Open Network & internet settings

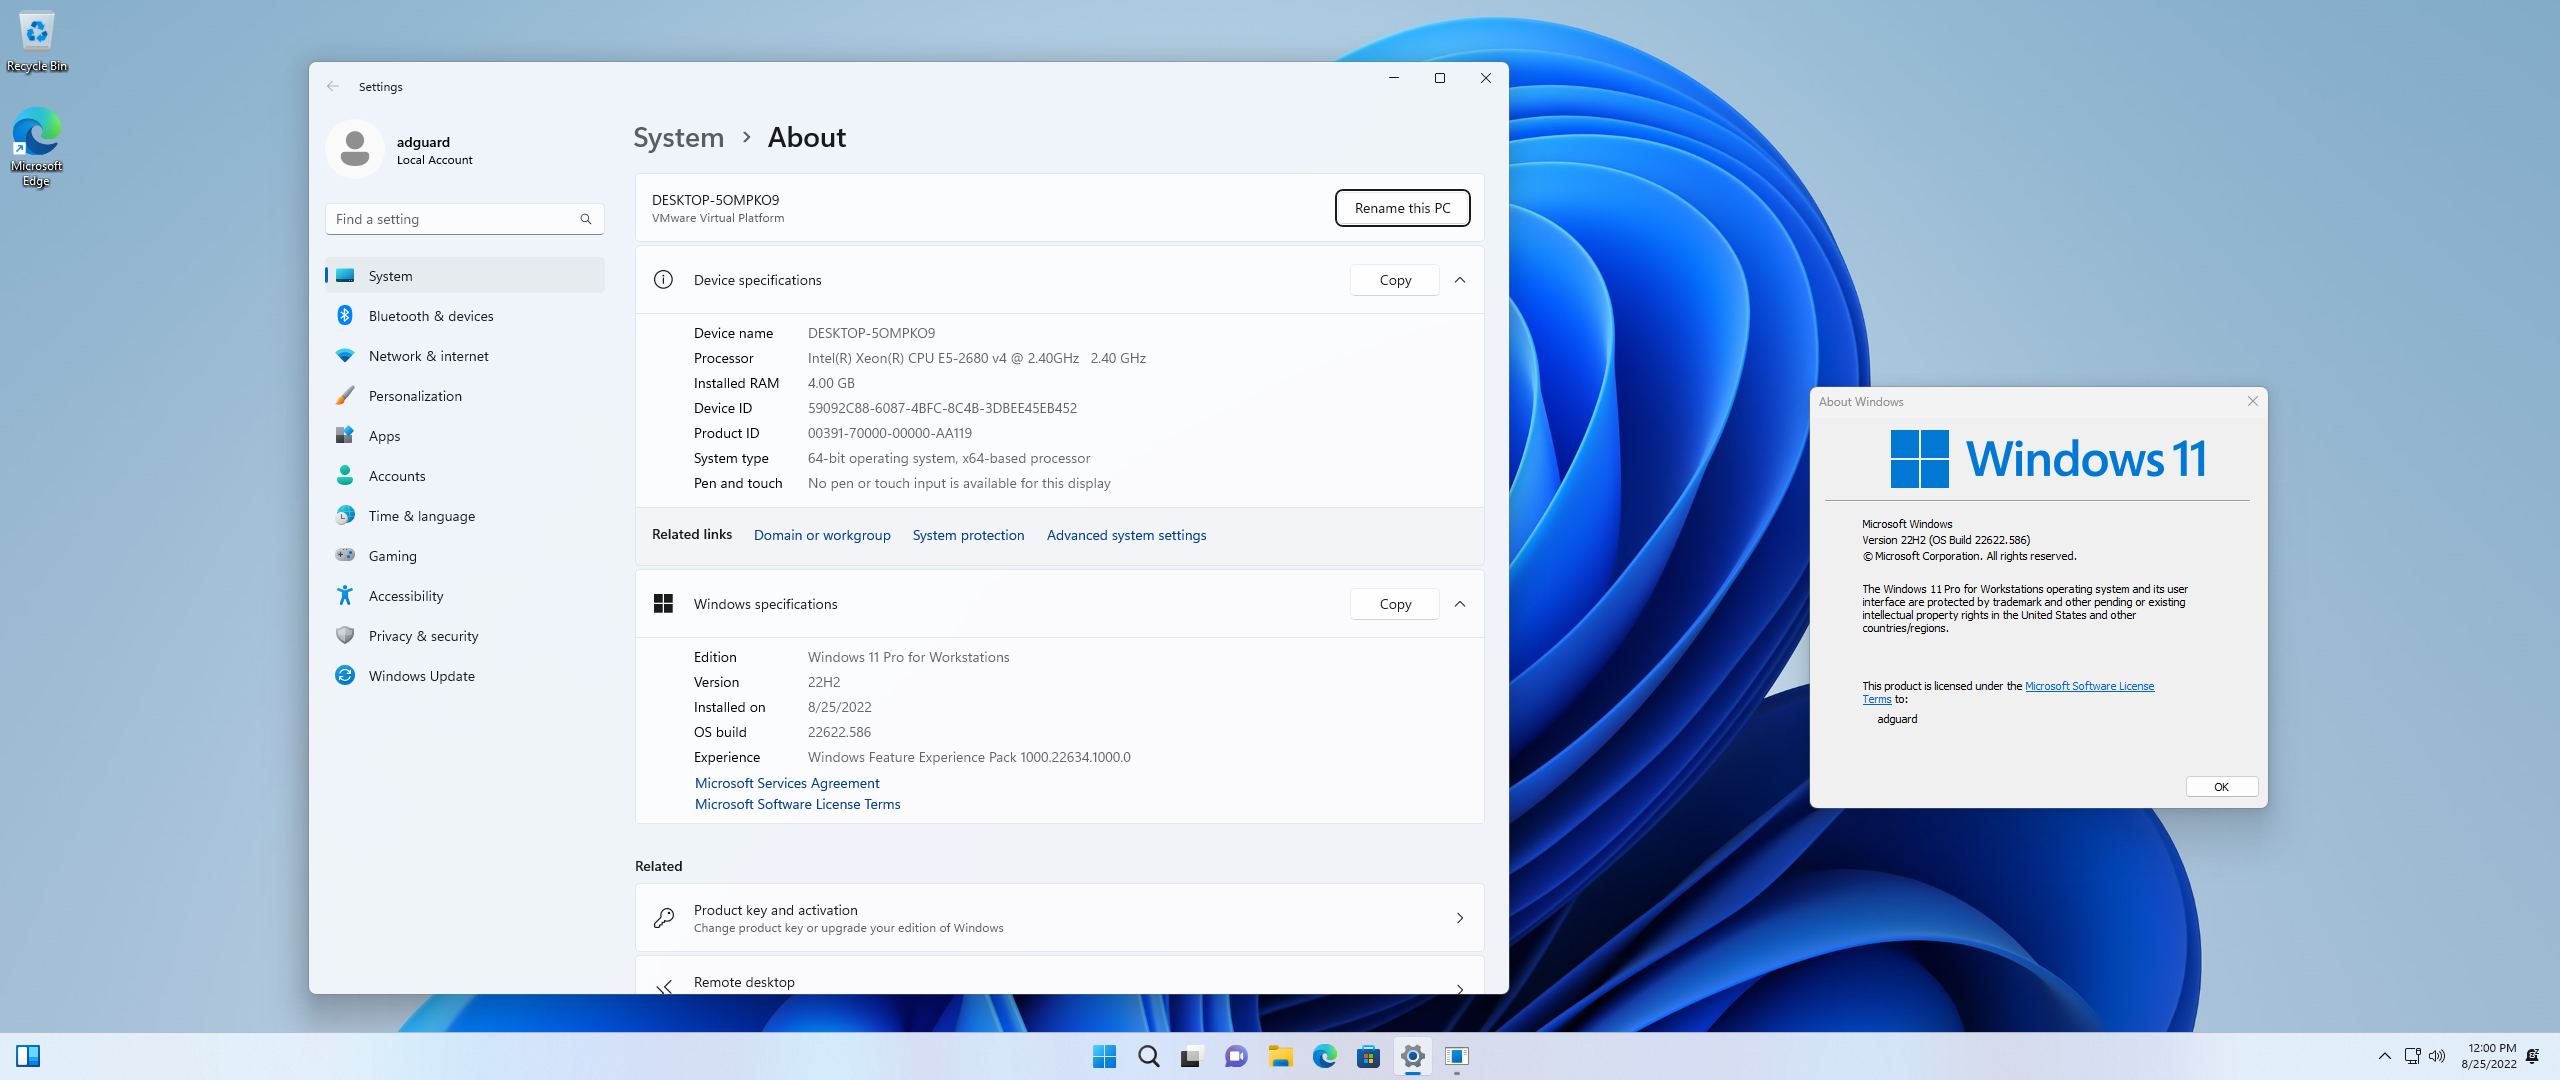(x=428, y=356)
